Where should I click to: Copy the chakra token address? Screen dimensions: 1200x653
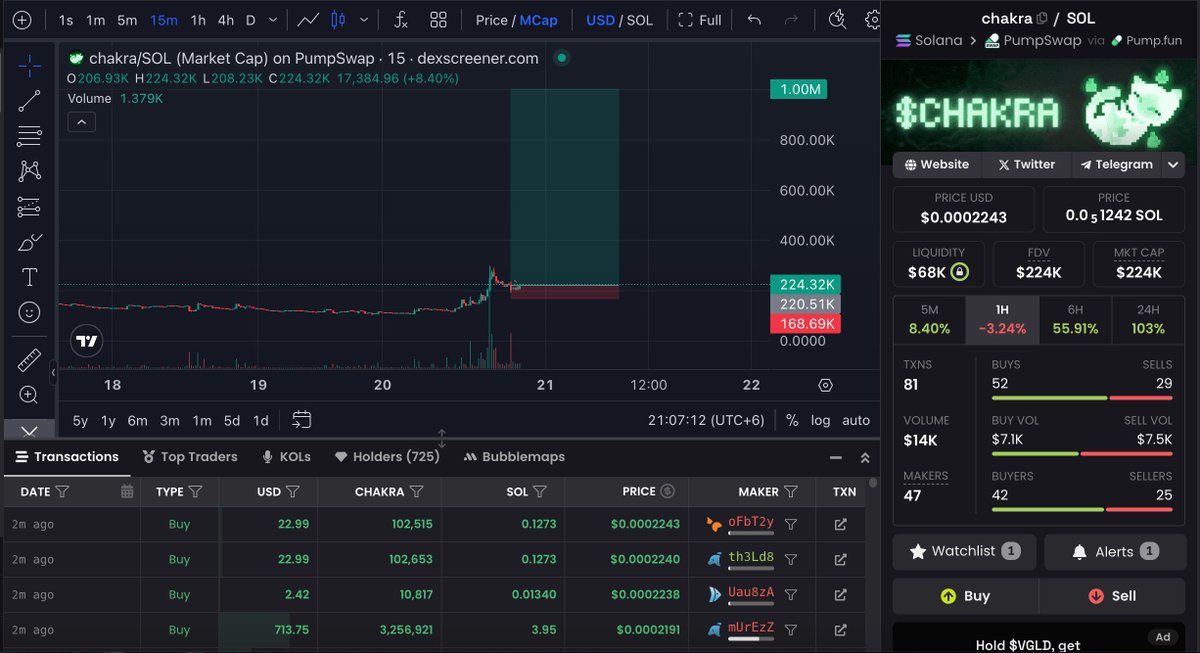(x=1042, y=18)
